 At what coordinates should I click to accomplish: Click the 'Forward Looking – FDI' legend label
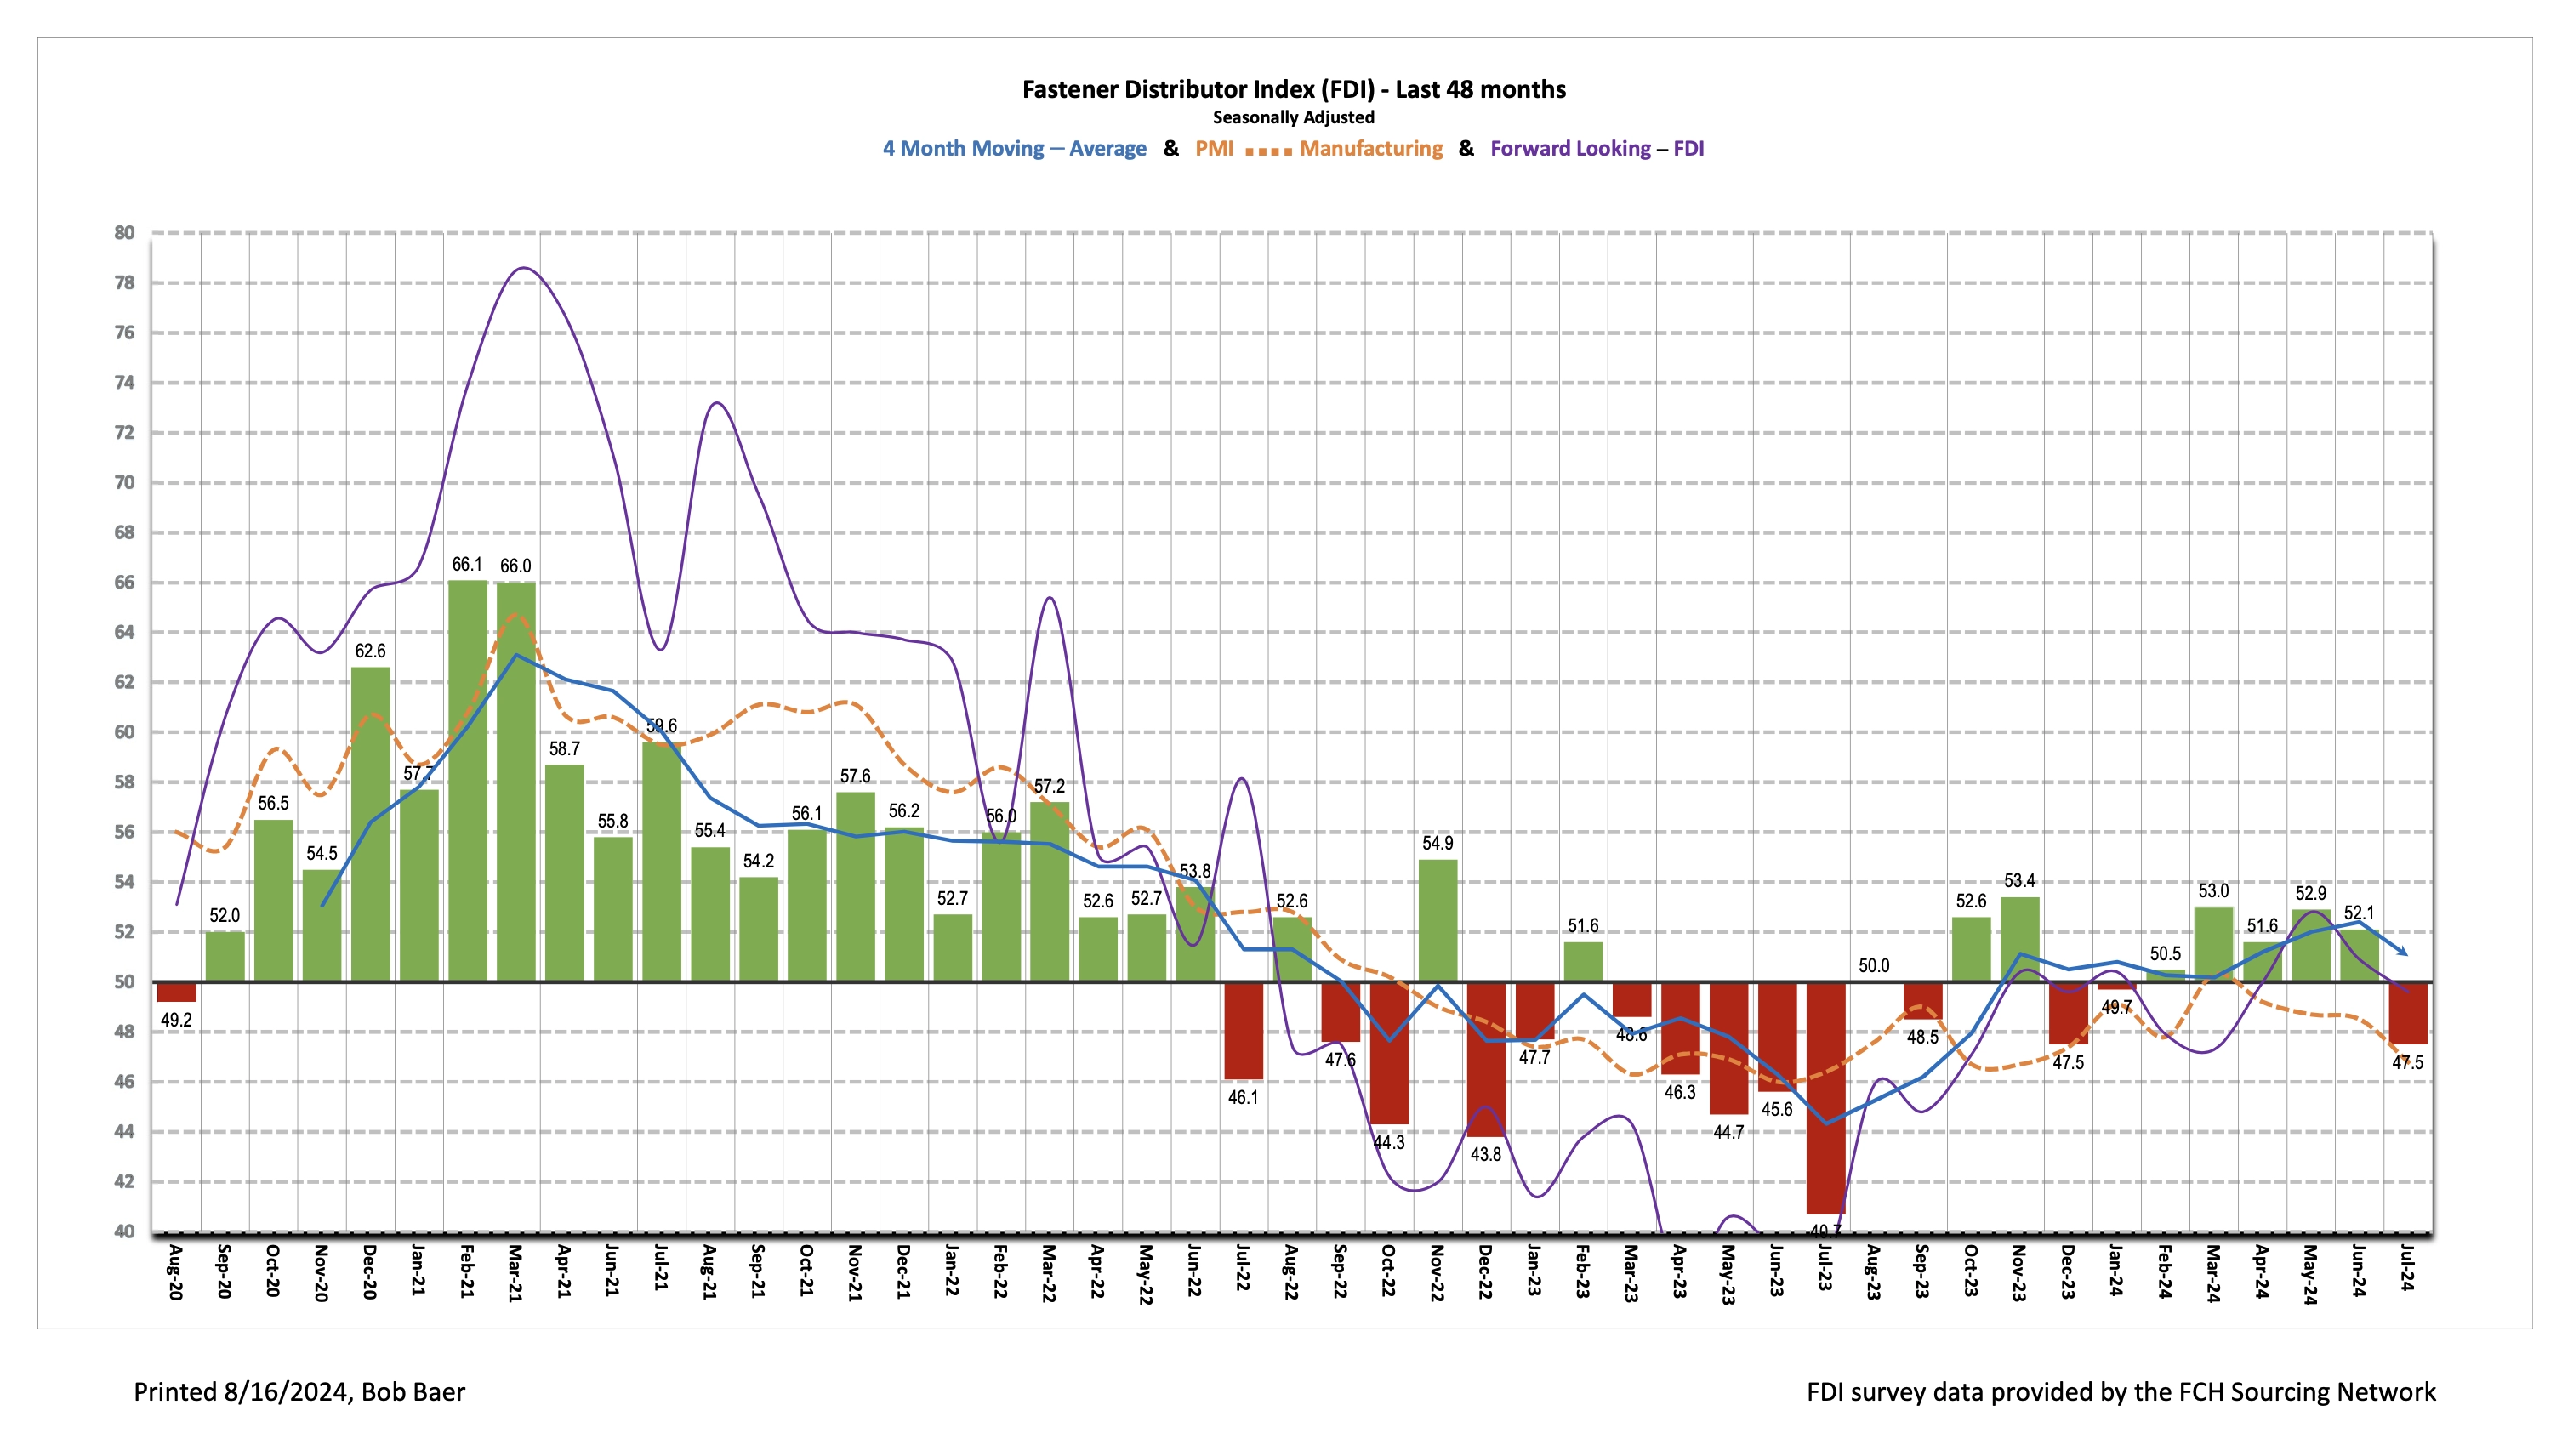click(1597, 148)
